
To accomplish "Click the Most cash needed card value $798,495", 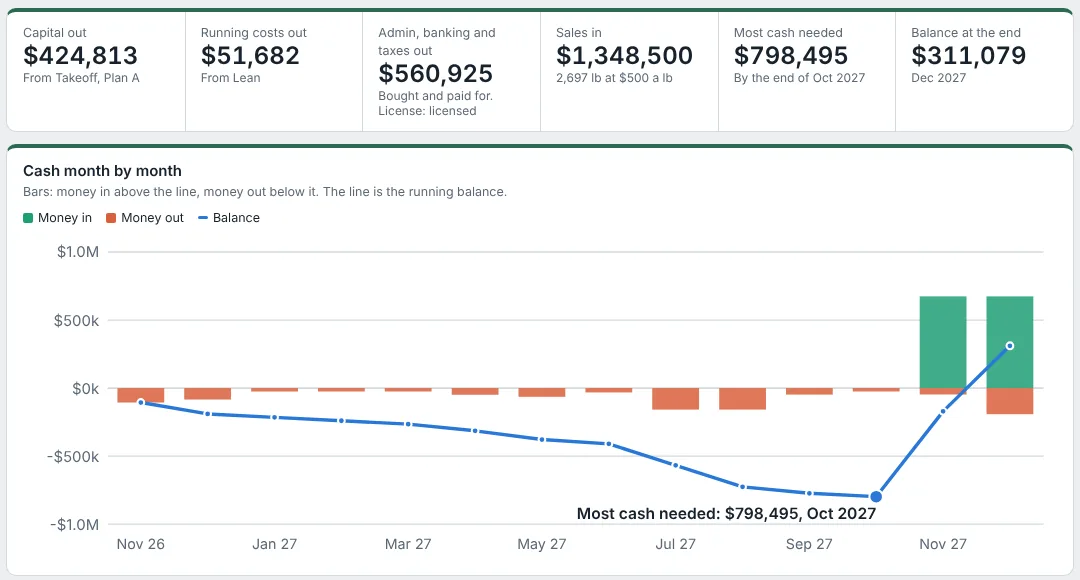I will tap(791, 56).
